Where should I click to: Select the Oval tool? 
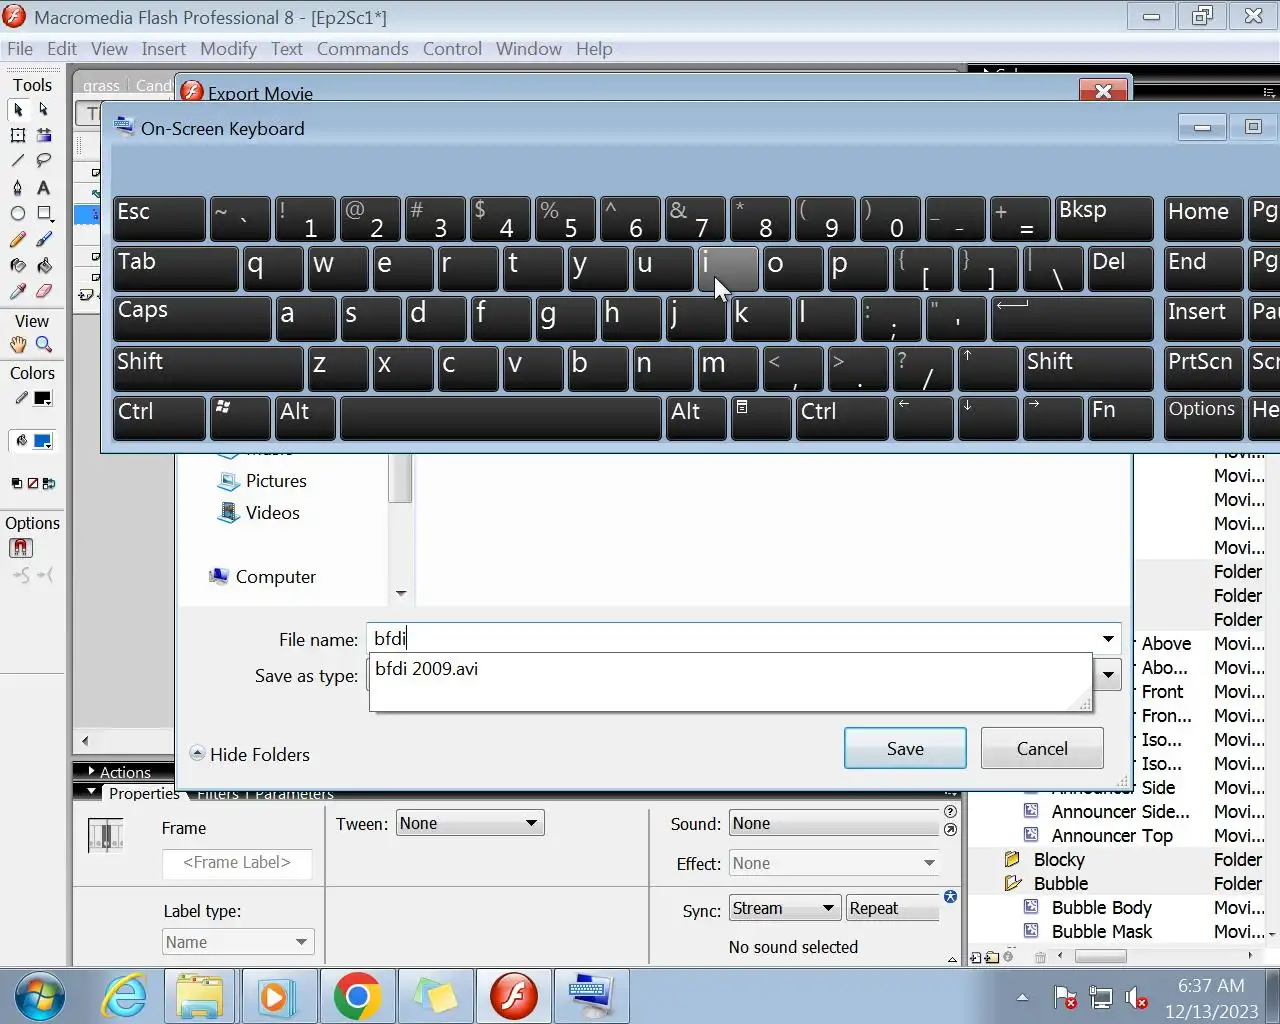point(18,213)
